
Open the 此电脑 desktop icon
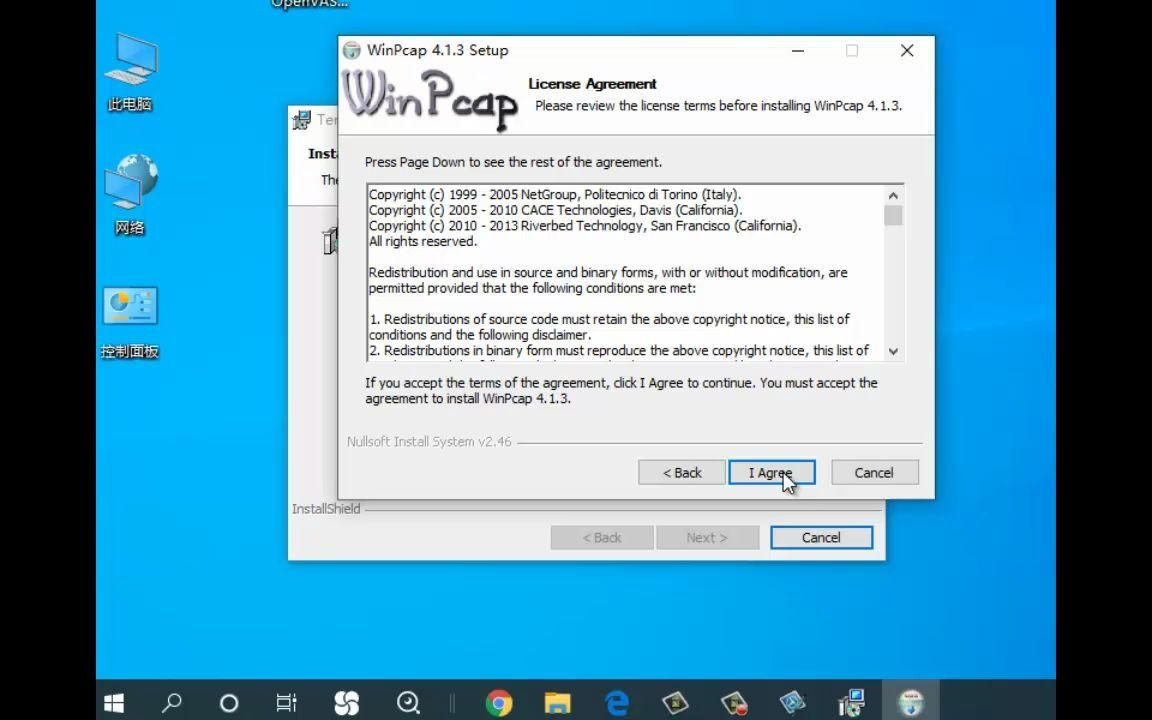130,71
